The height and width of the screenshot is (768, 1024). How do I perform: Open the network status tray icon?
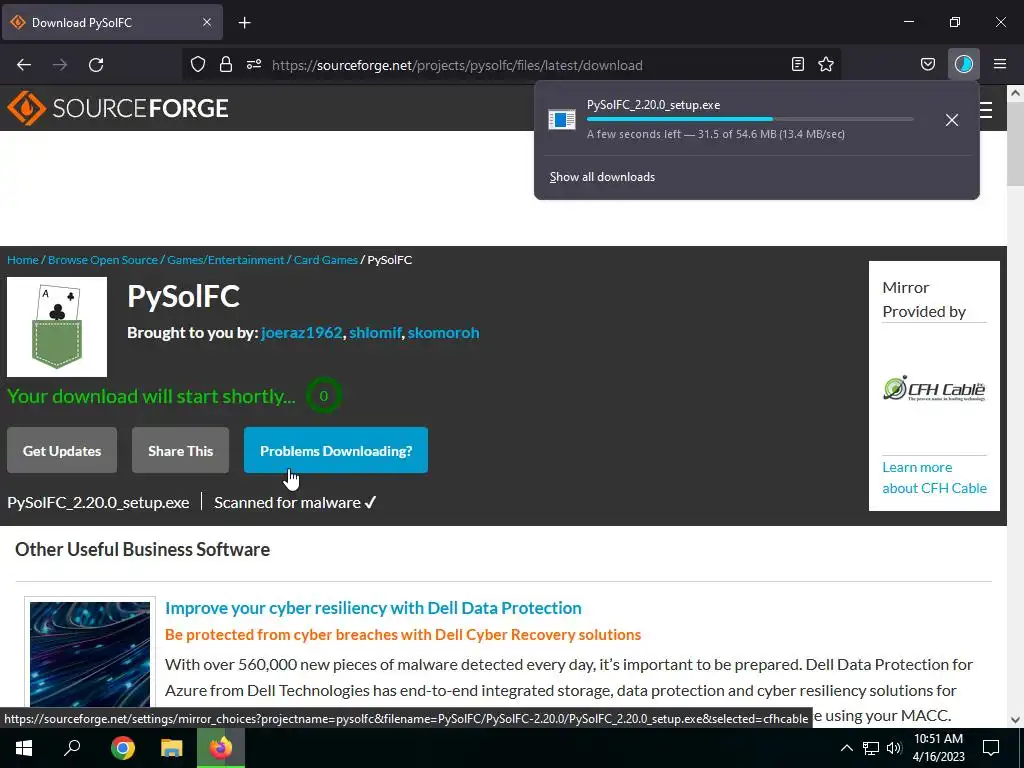871,748
